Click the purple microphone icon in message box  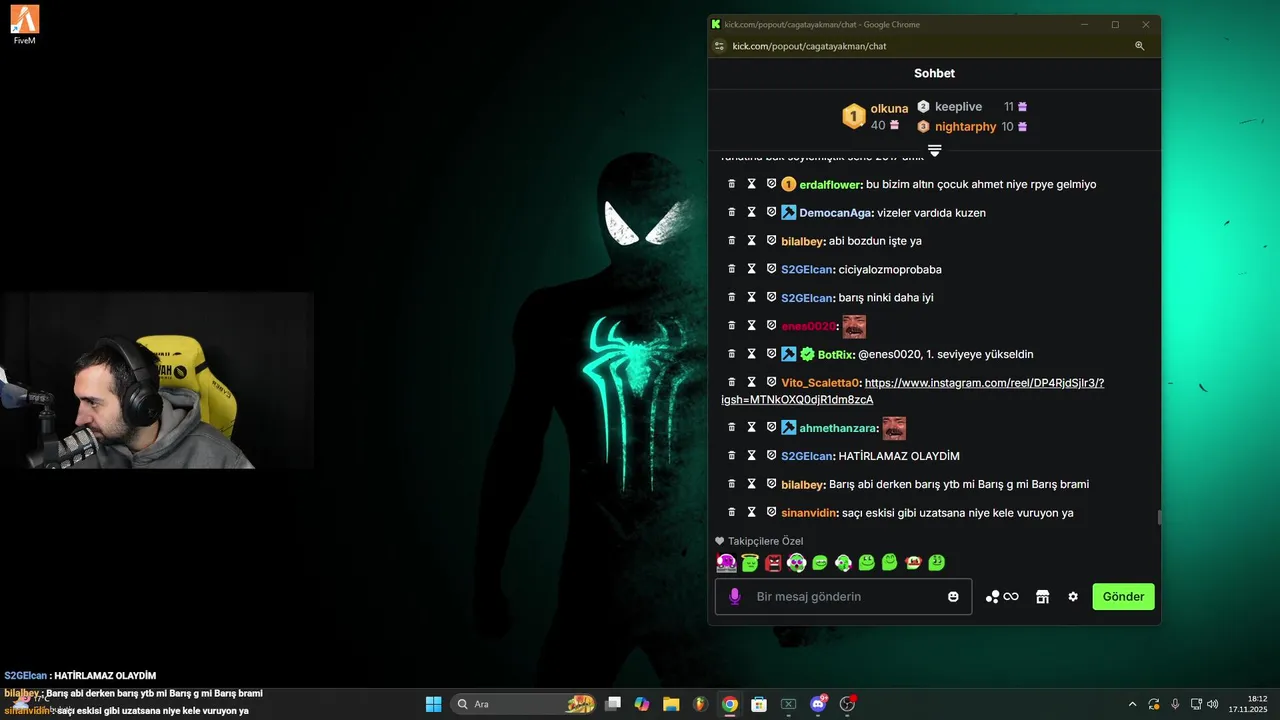click(x=735, y=596)
